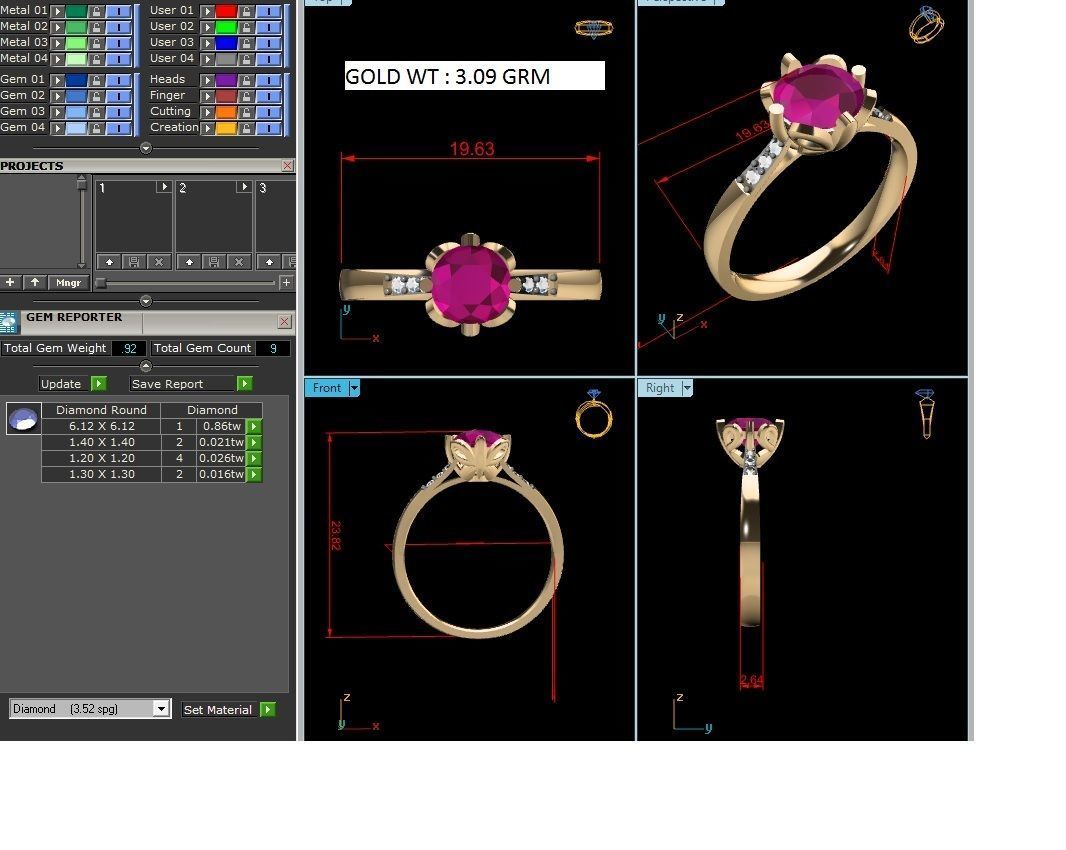The height and width of the screenshot is (850, 1066).
Task: Click the User 01 red color swatch
Action: click(226, 11)
